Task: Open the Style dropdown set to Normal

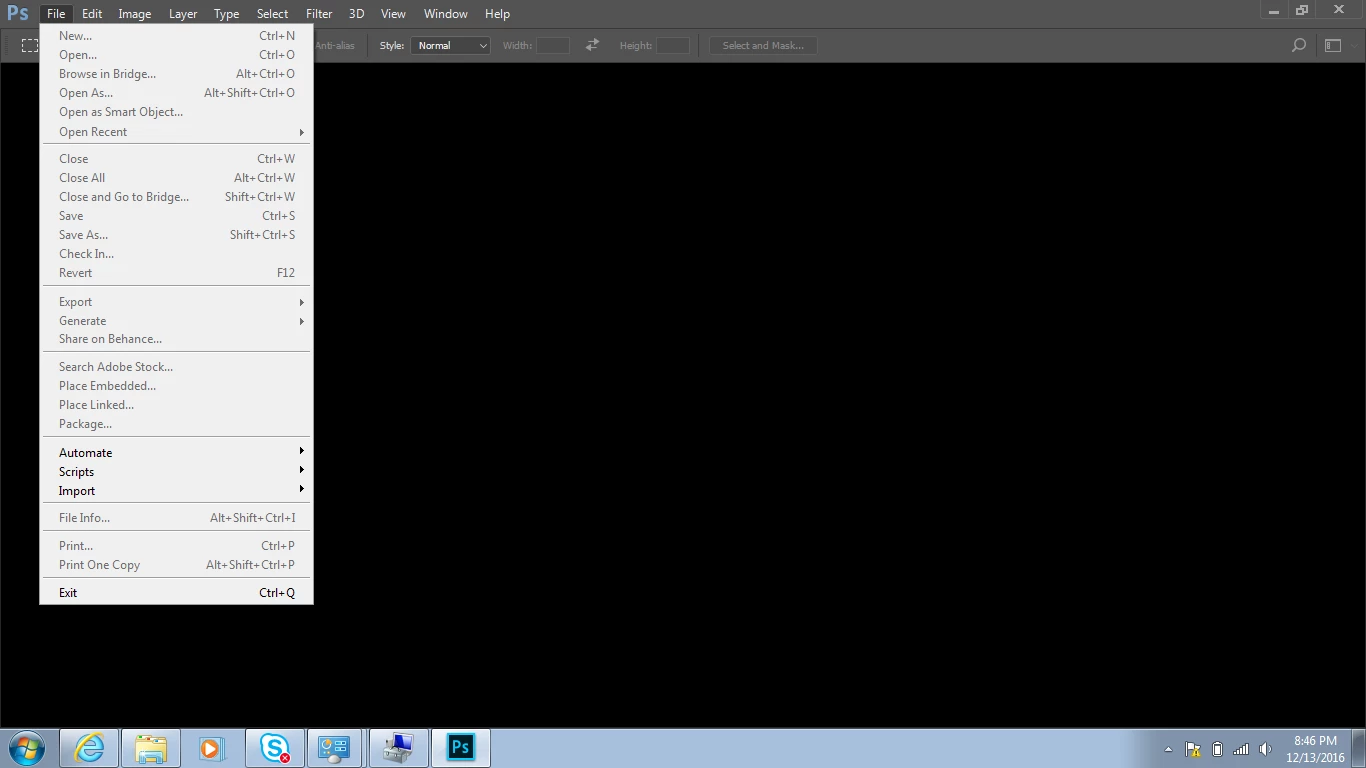Action: pyautogui.click(x=450, y=45)
